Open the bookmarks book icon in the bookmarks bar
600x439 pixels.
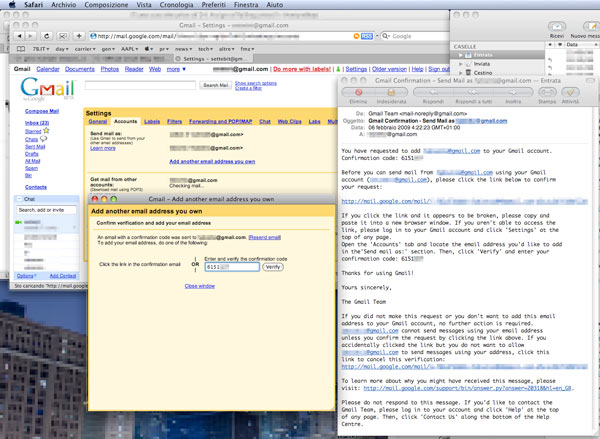(21, 49)
